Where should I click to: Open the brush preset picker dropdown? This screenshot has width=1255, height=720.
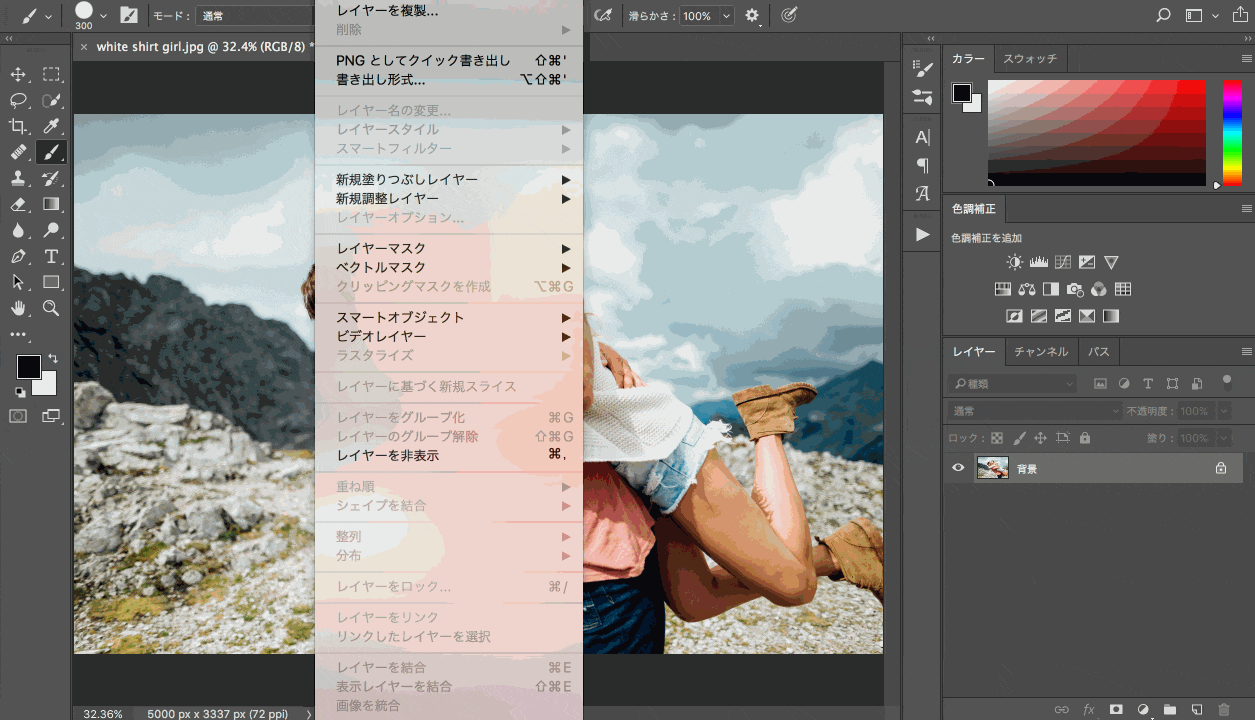click(103, 16)
